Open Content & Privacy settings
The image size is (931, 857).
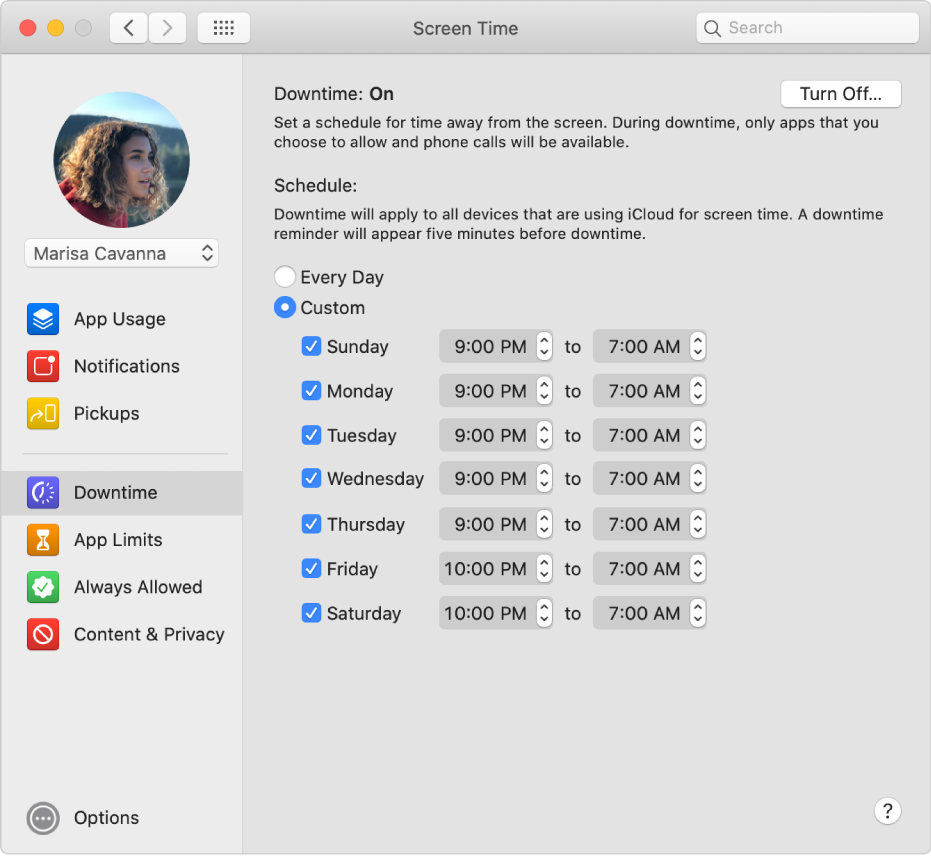point(43,634)
